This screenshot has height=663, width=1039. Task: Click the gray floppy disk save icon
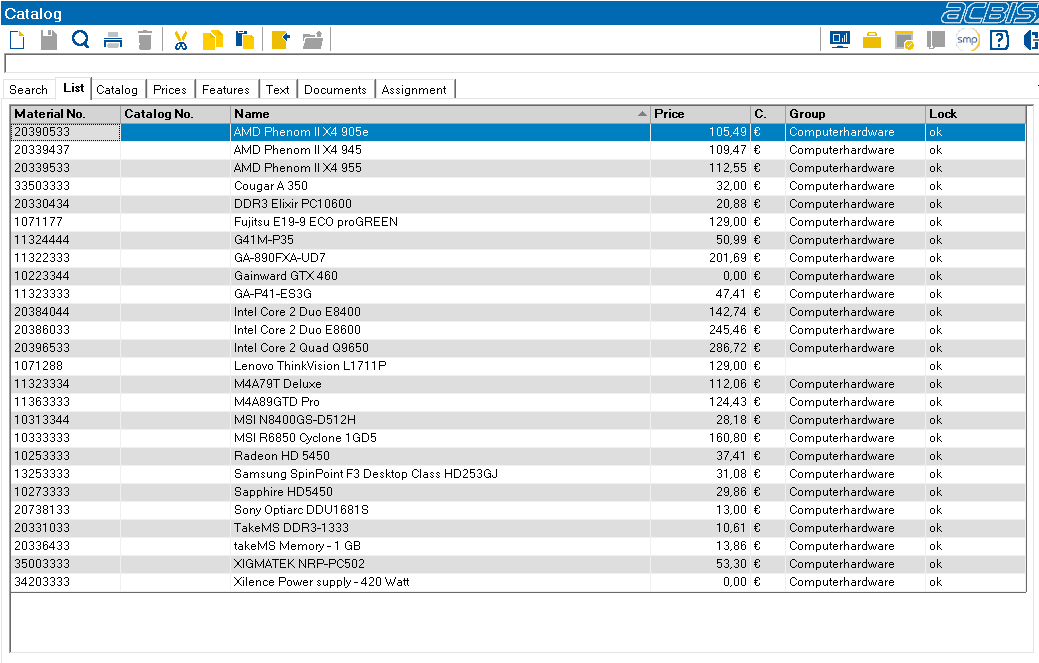tap(49, 40)
